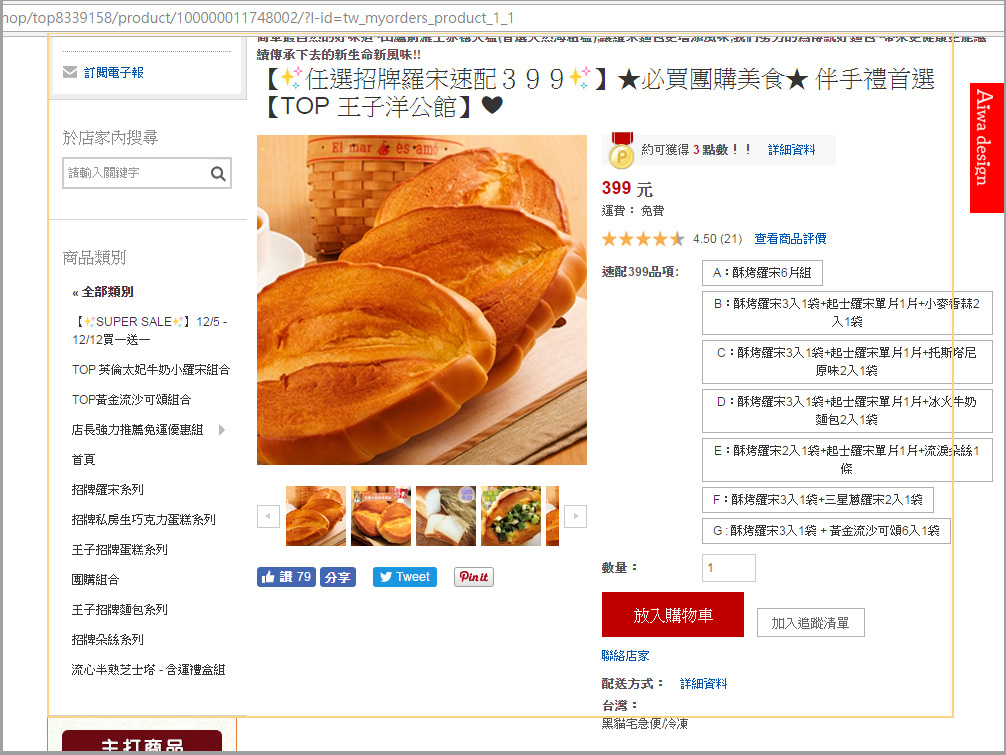The image size is (1006, 755).
Task: Click the browser address bar URL
Action: (x=257, y=18)
